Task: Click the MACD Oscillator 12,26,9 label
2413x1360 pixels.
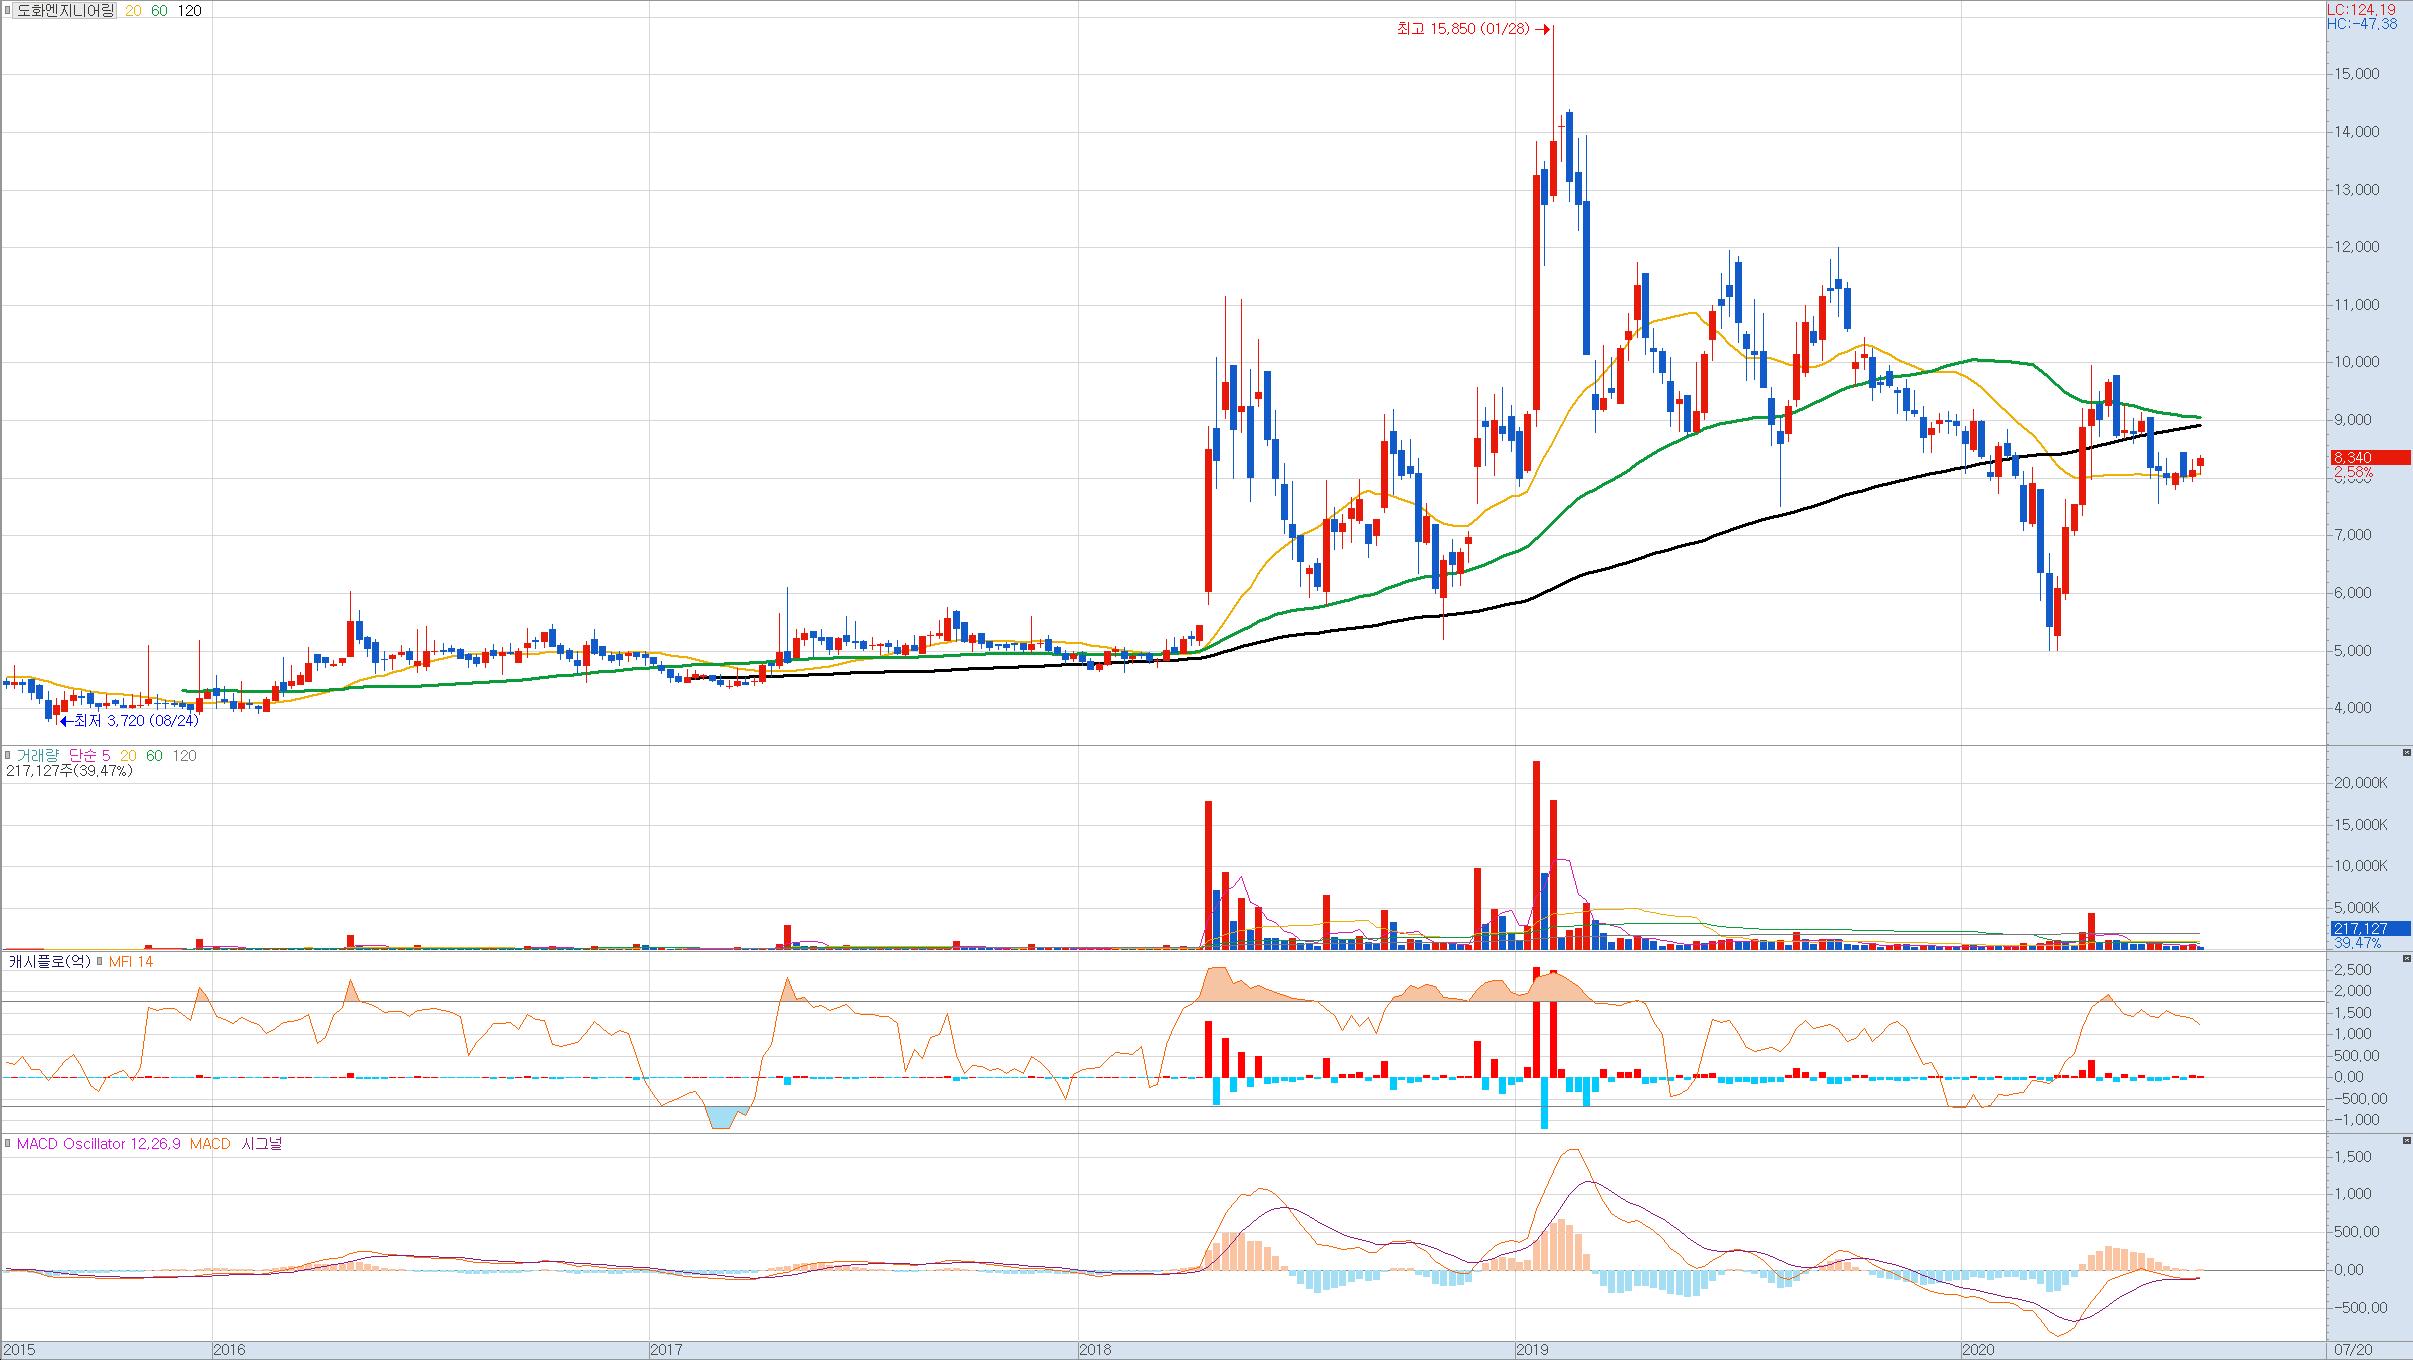Action: tap(98, 1144)
